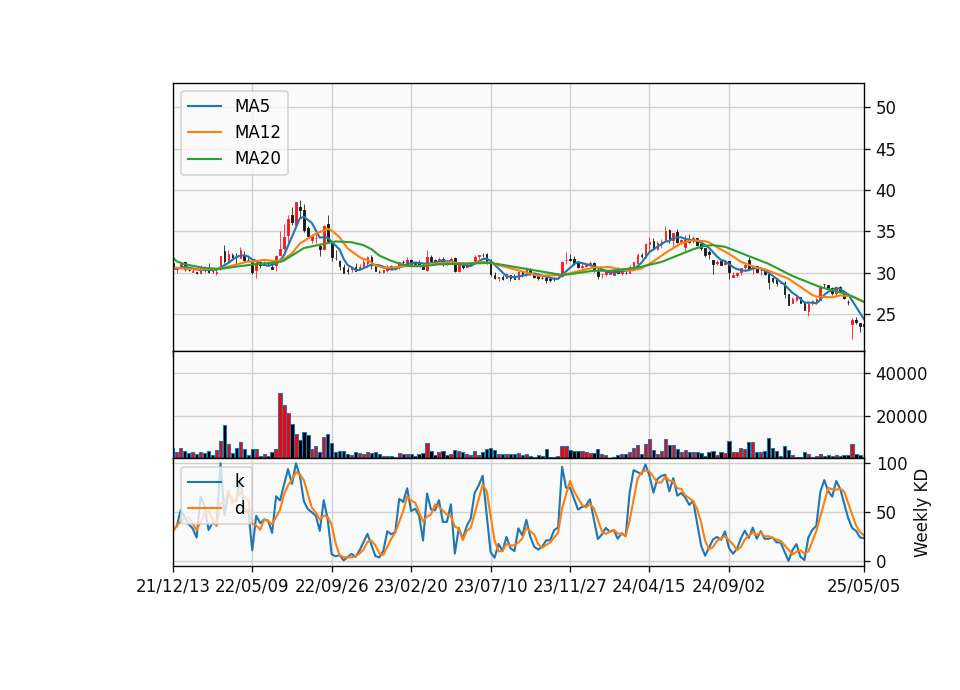
Task: Click the 23/07/10 date axis label
Action: tap(490, 587)
